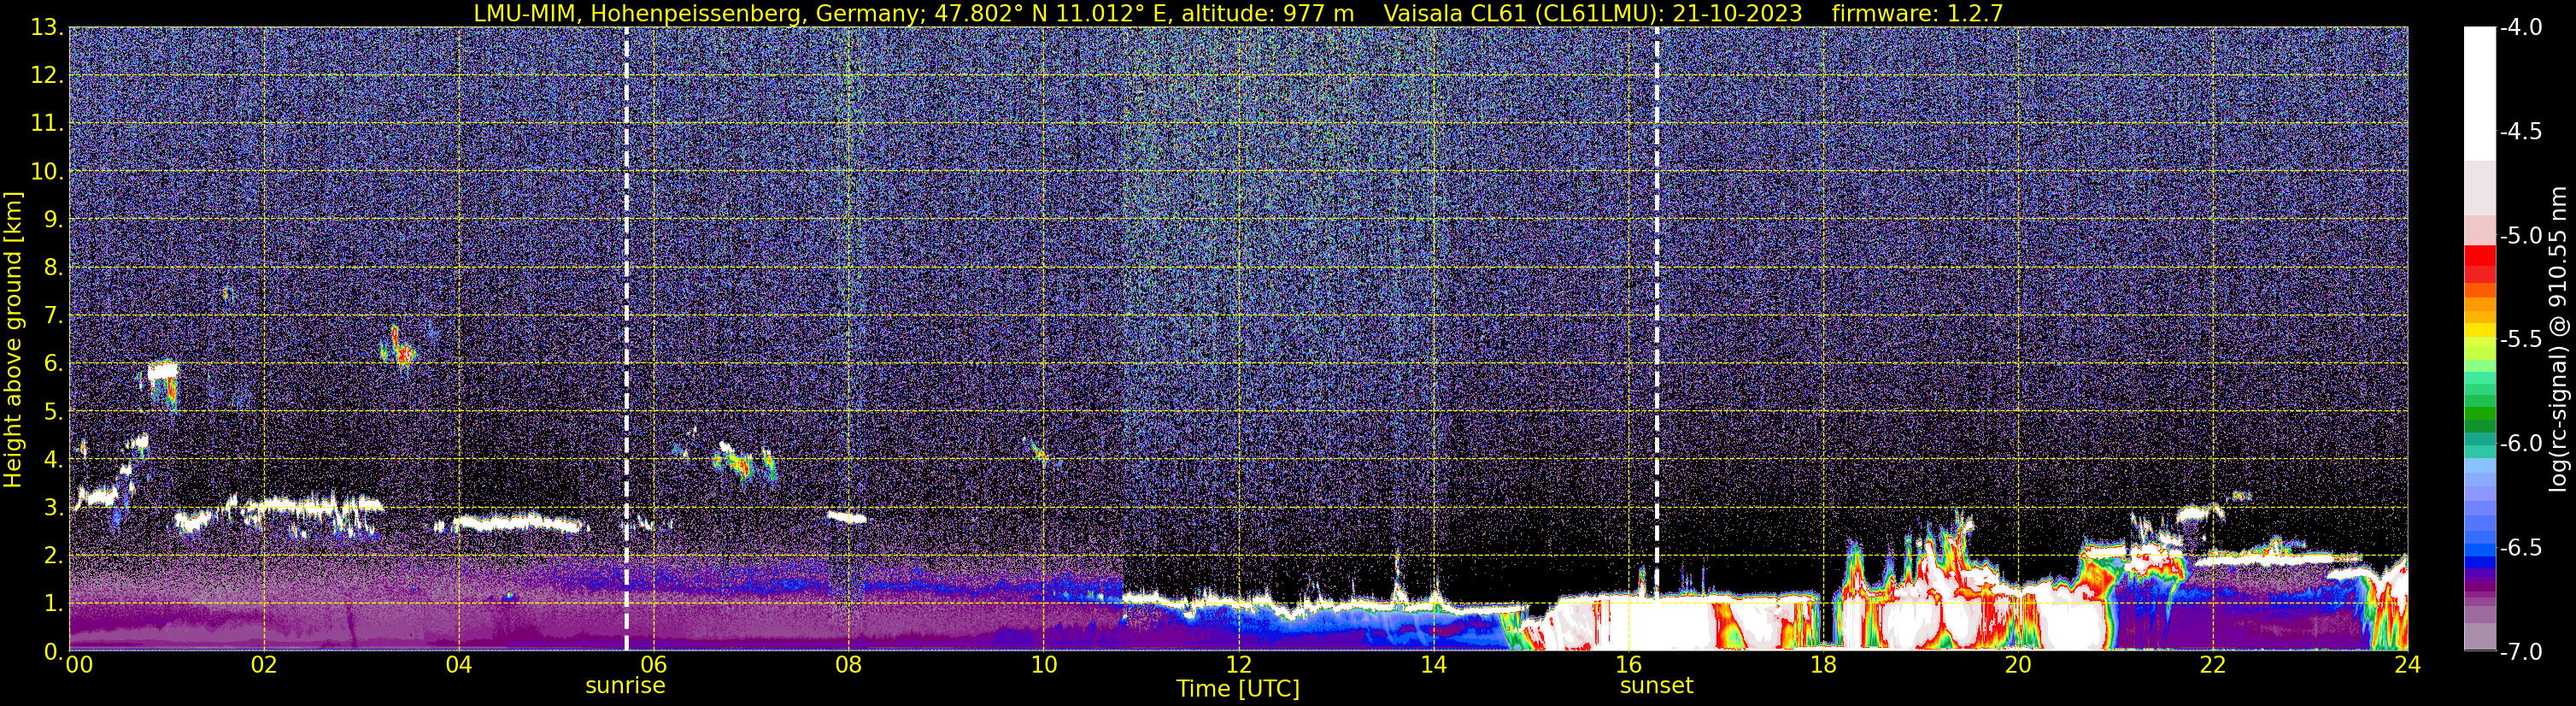This screenshot has width=2576, height=706.
Task: Click the 'sunset' label below the time axis
Action: tap(1656, 685)
